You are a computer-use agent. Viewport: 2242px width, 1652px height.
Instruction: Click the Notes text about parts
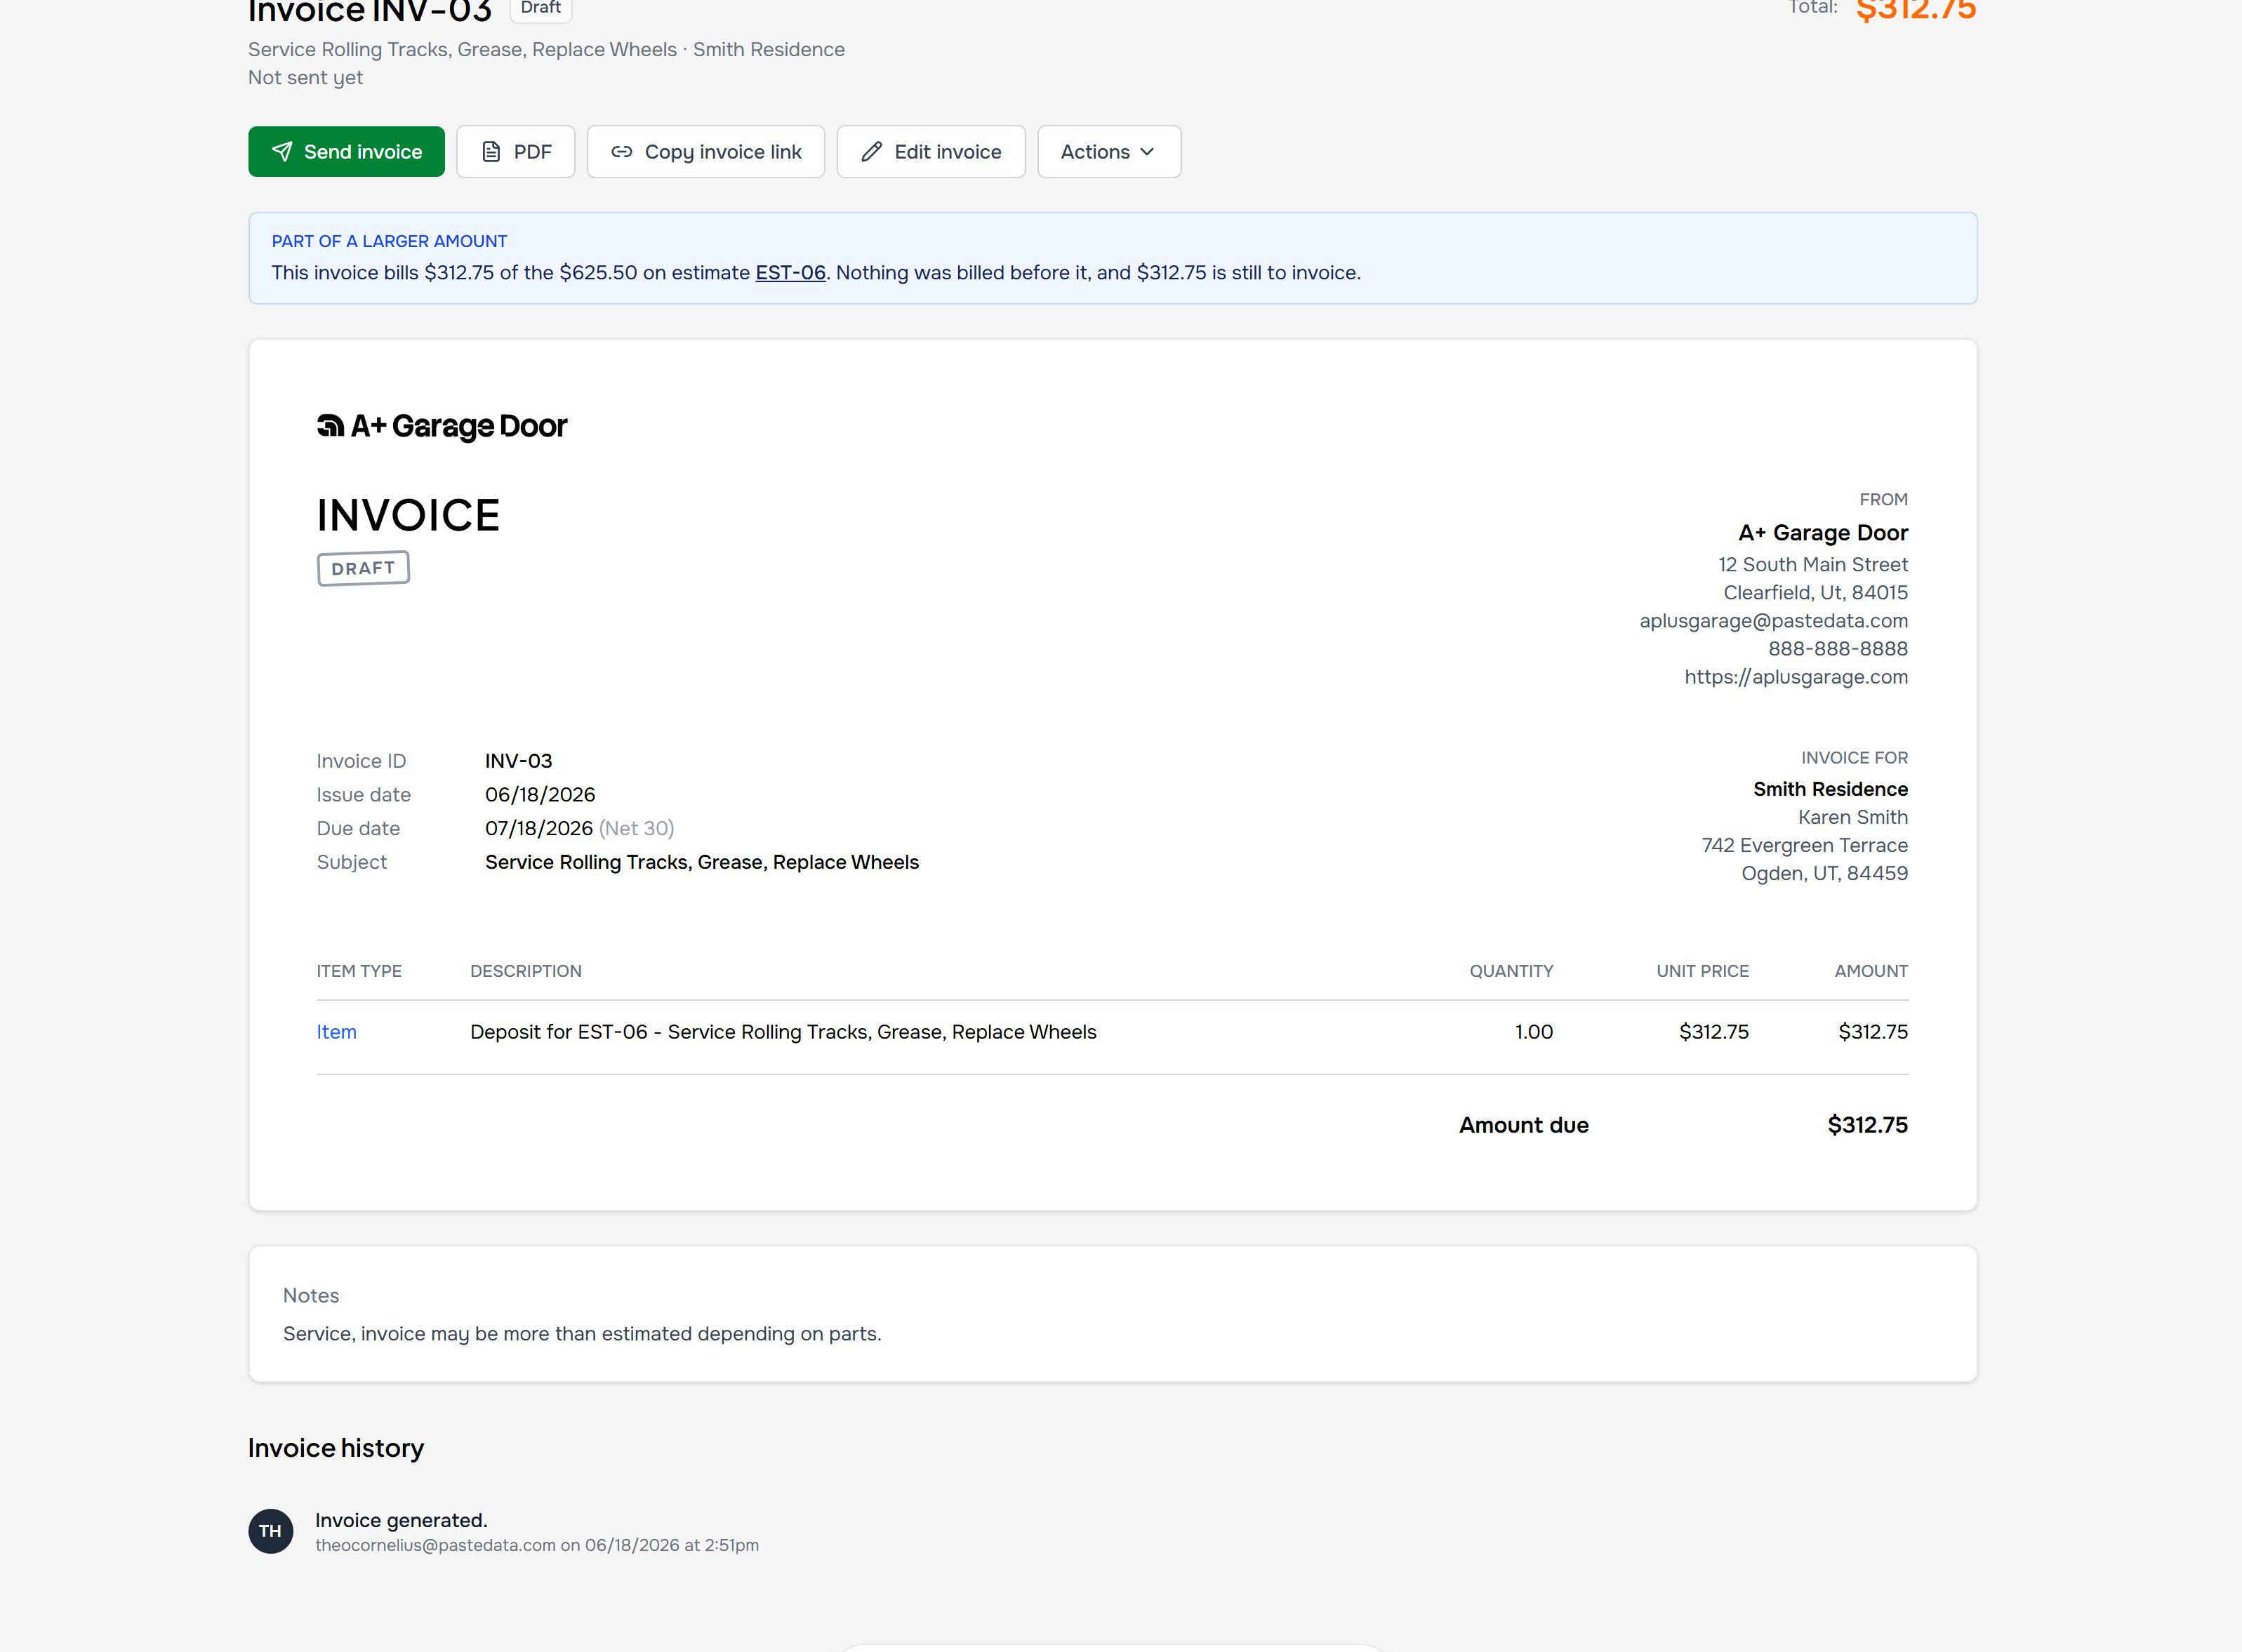tap(582, 1334)
